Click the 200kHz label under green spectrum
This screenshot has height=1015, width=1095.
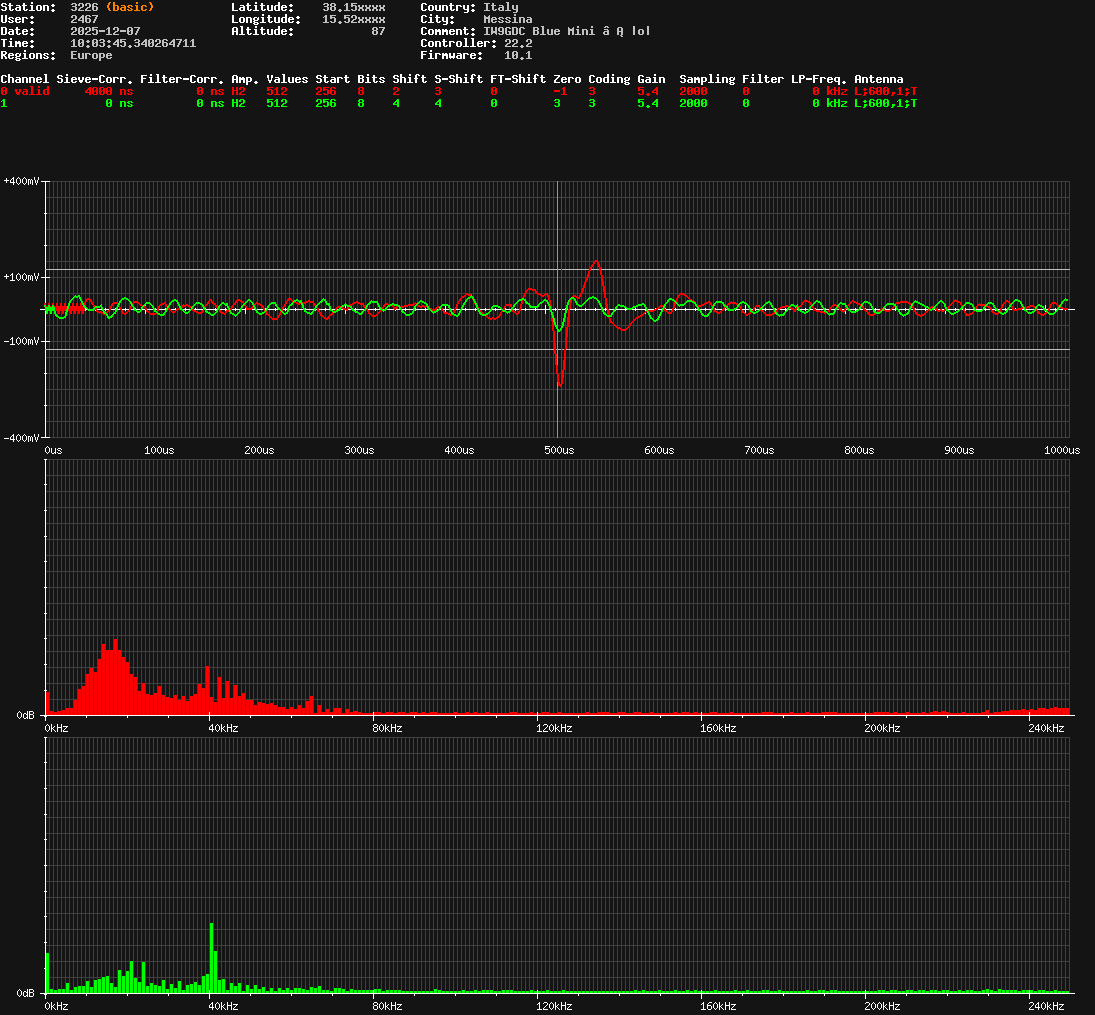(x=882, y=1006)
